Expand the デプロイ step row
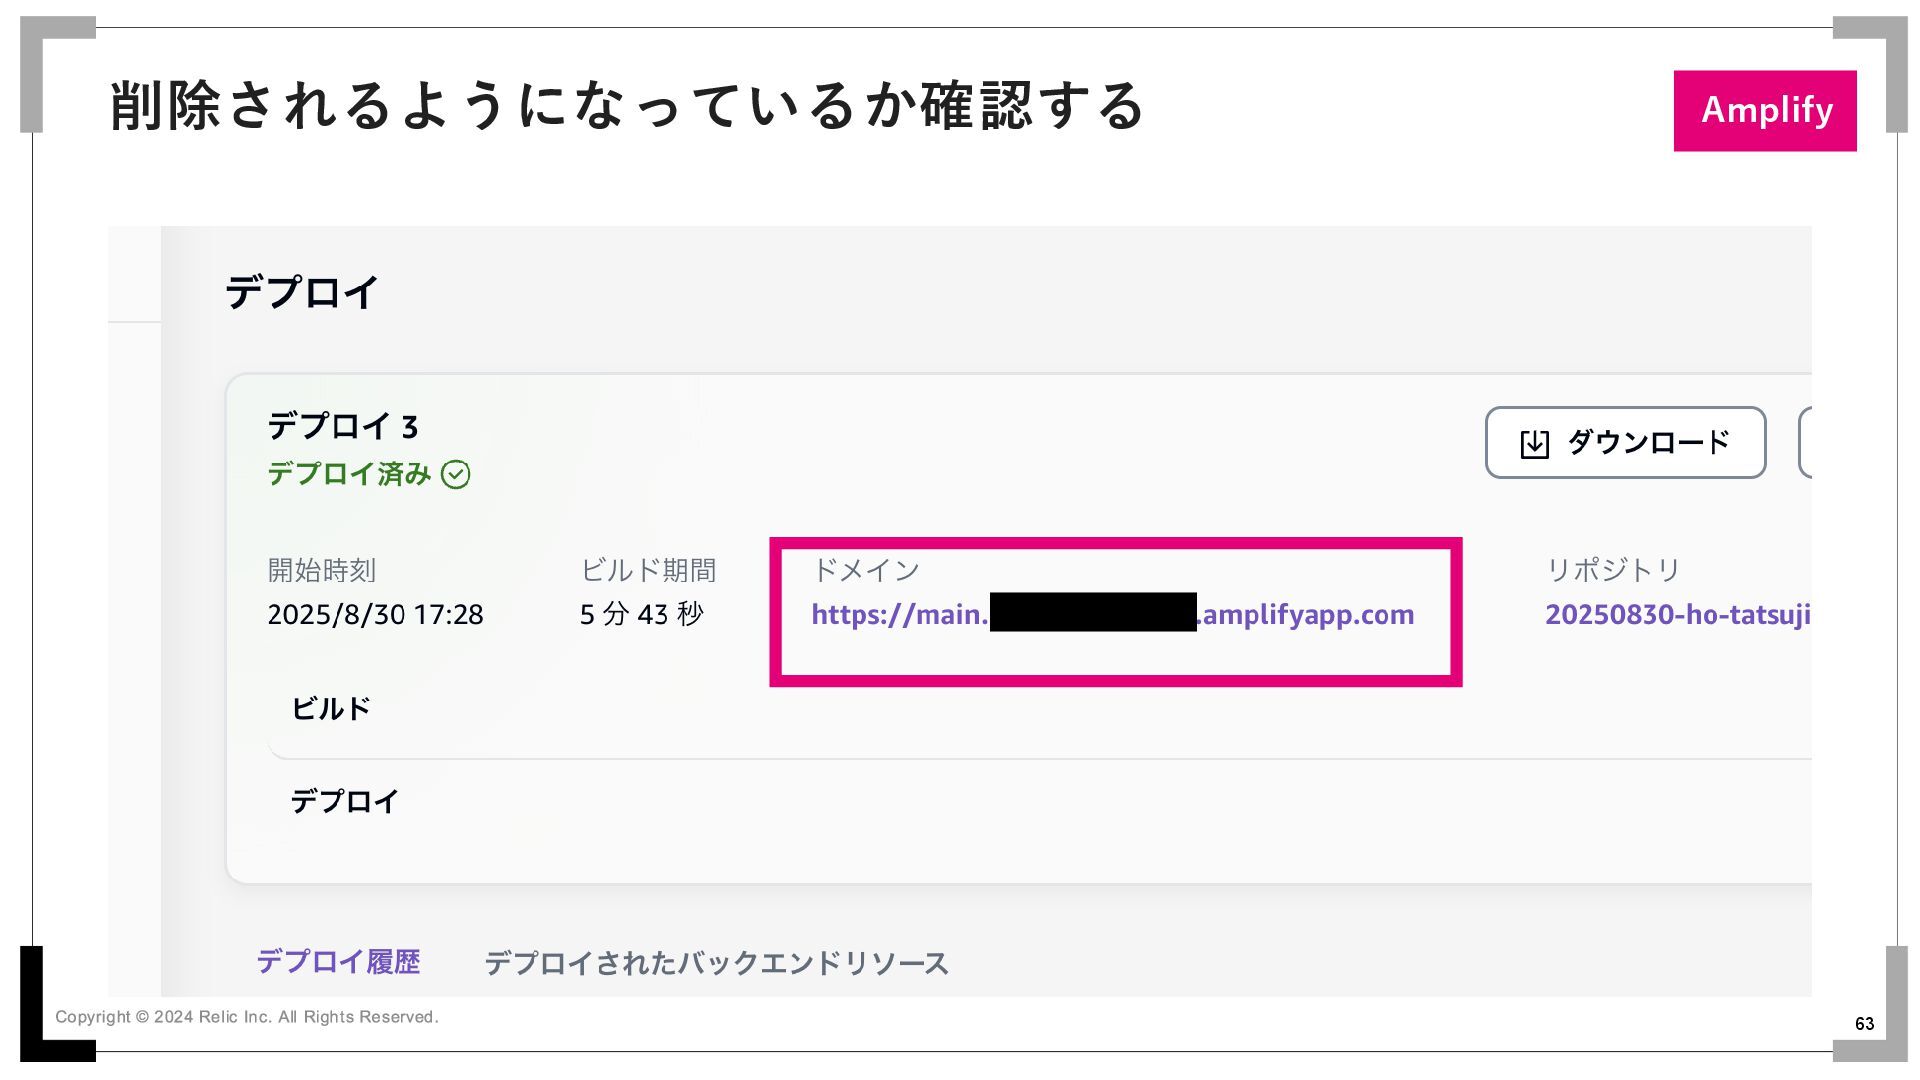1920x1080 pixels. tap(1040, 801)
